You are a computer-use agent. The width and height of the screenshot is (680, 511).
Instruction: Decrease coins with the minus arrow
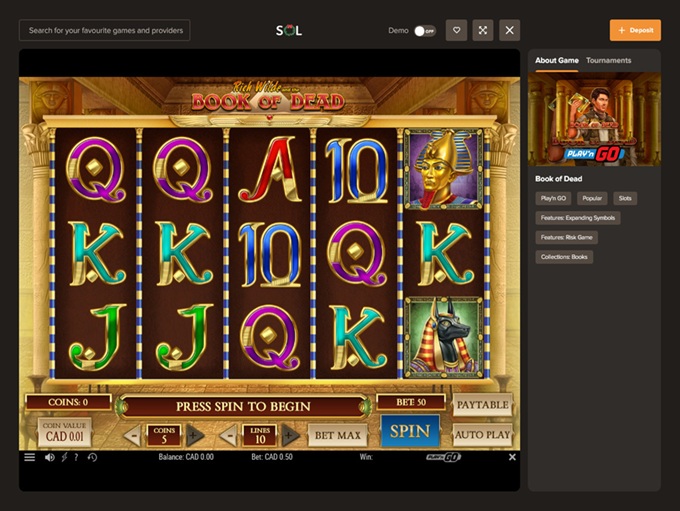click(133, 435)
